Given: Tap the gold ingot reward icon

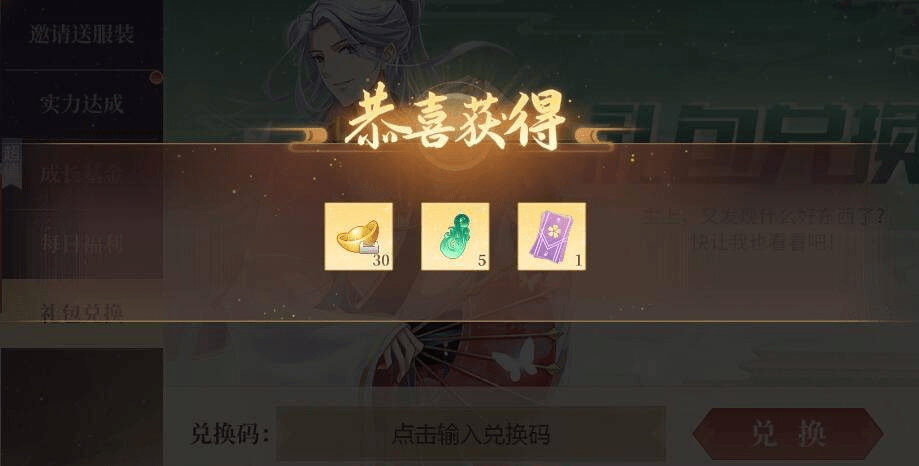Looking at the screenshot, I should point(359,237).
